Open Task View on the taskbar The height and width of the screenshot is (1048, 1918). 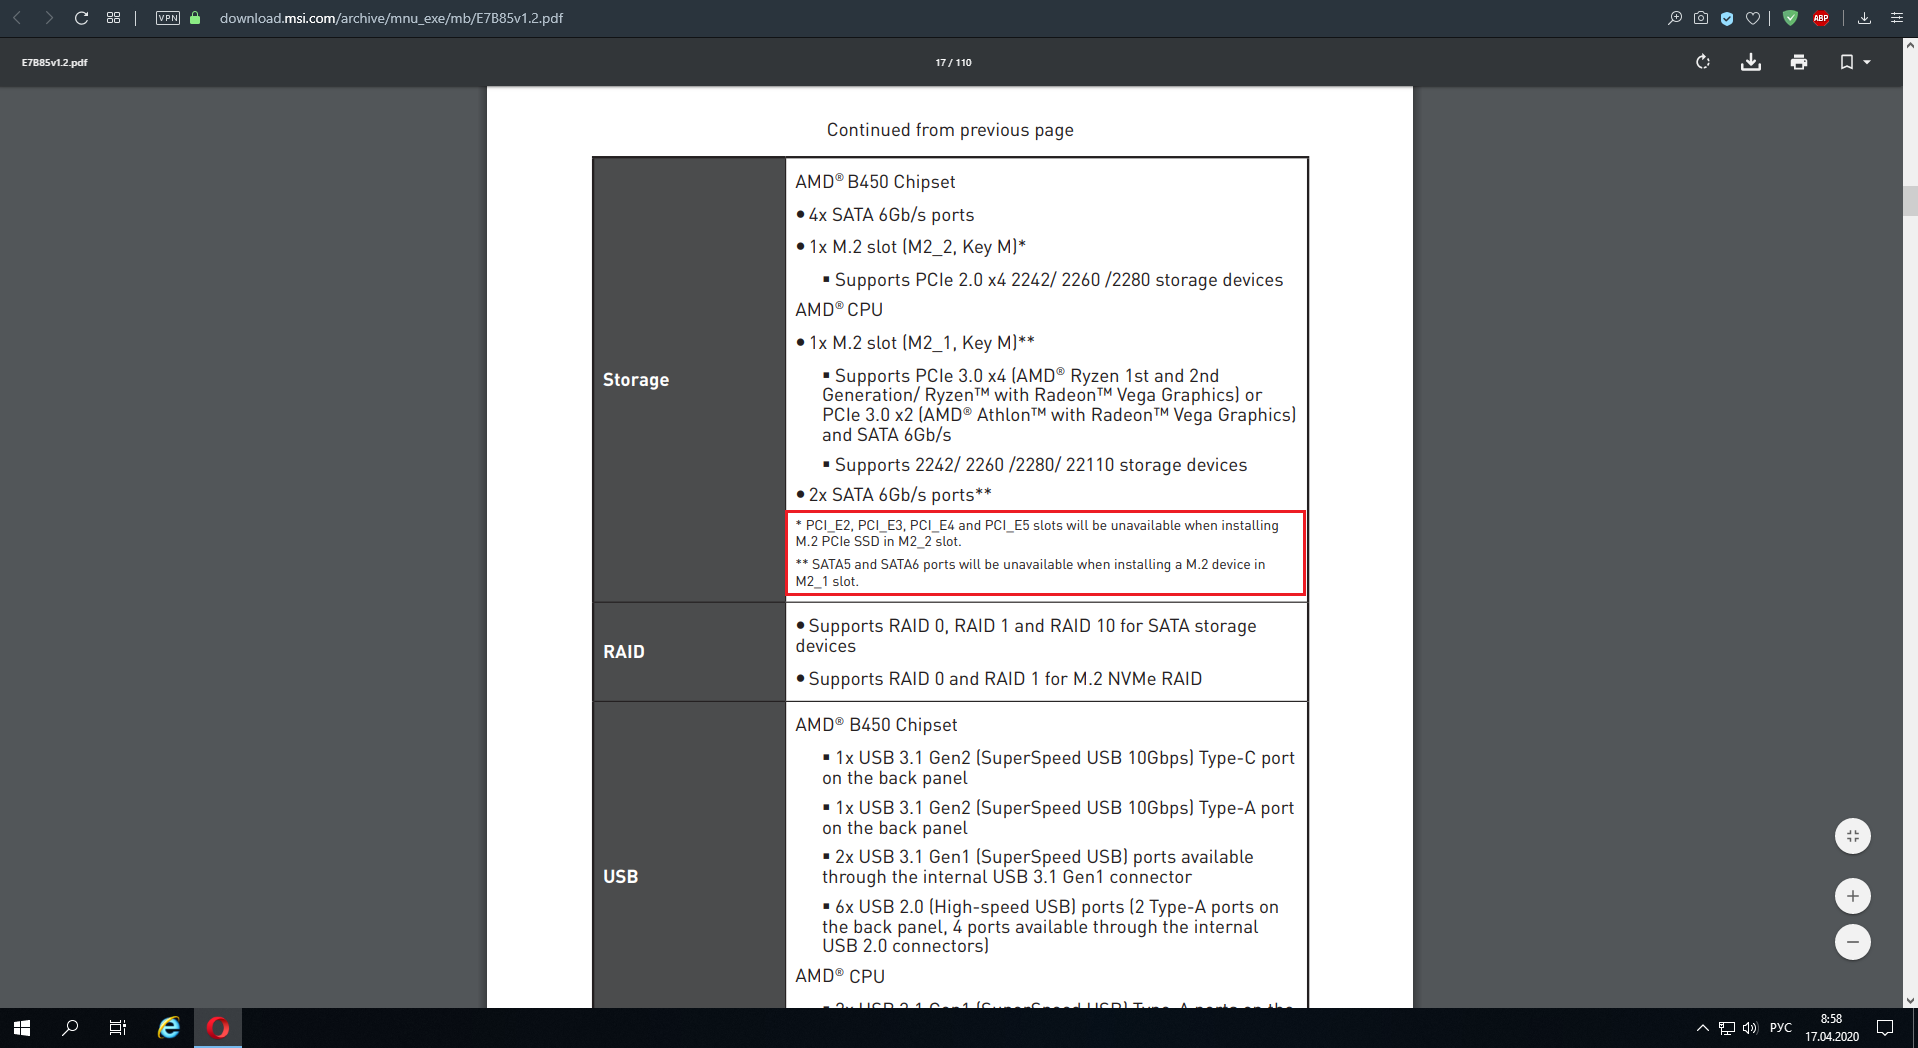[x=118, y=1028]
